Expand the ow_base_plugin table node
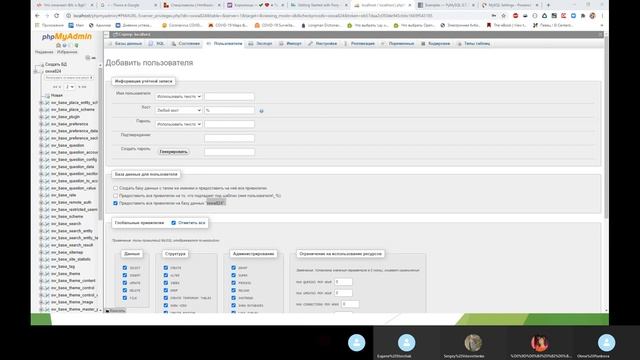 point(41,117)
